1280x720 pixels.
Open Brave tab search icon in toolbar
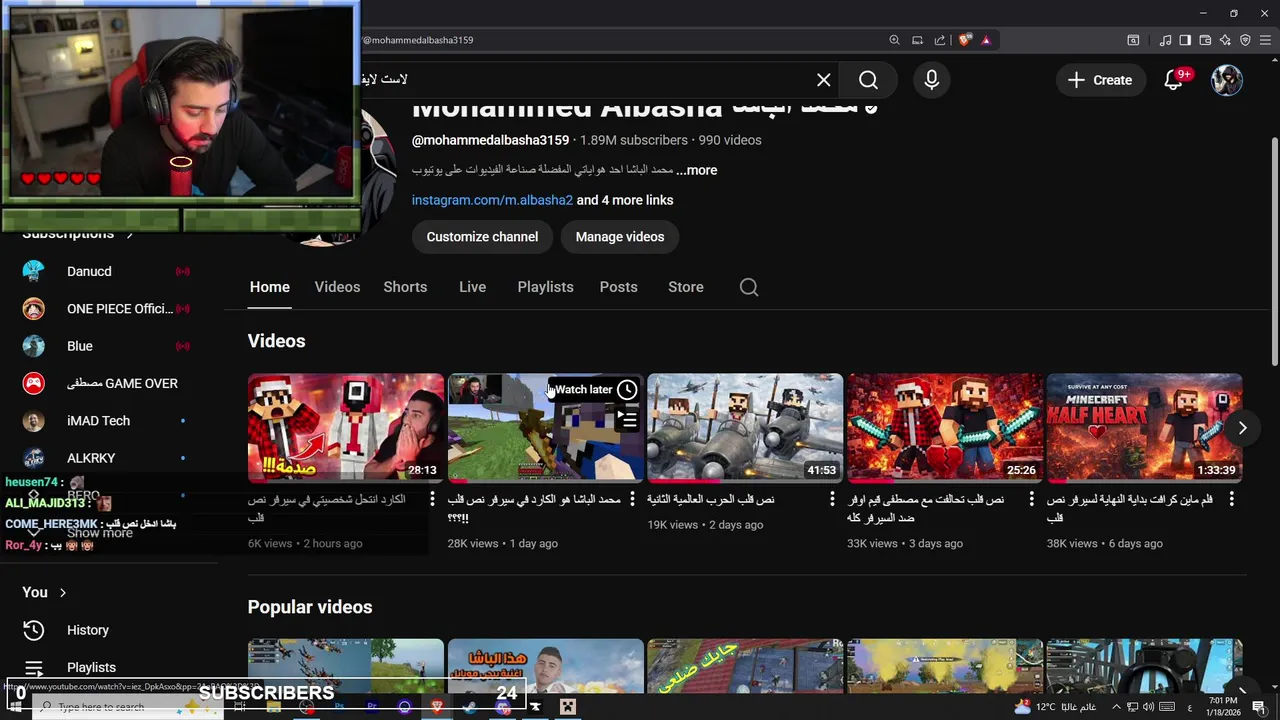[1133, 40]
